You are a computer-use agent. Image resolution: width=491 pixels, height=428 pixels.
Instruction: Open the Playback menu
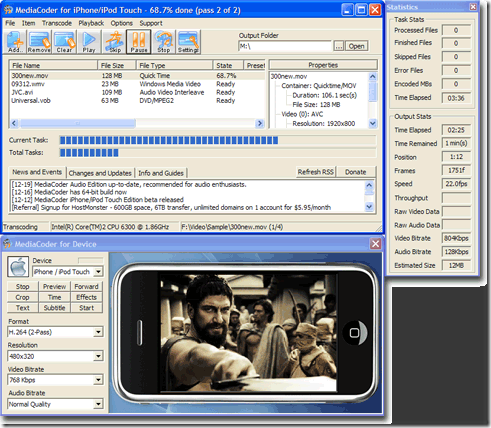[x=91, y=23]
